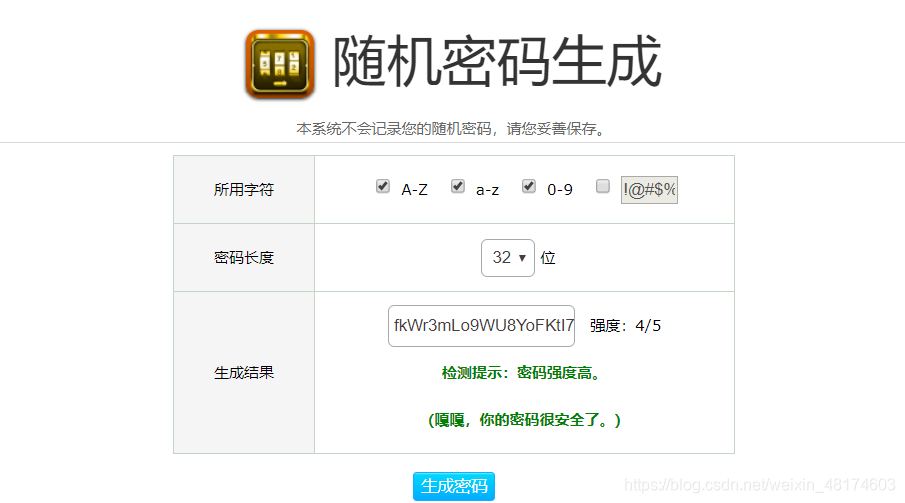The width and height of the screenshot is (905, 503).
Task: Click the 生成密码 generate password button
Action: tap(454, 486)
